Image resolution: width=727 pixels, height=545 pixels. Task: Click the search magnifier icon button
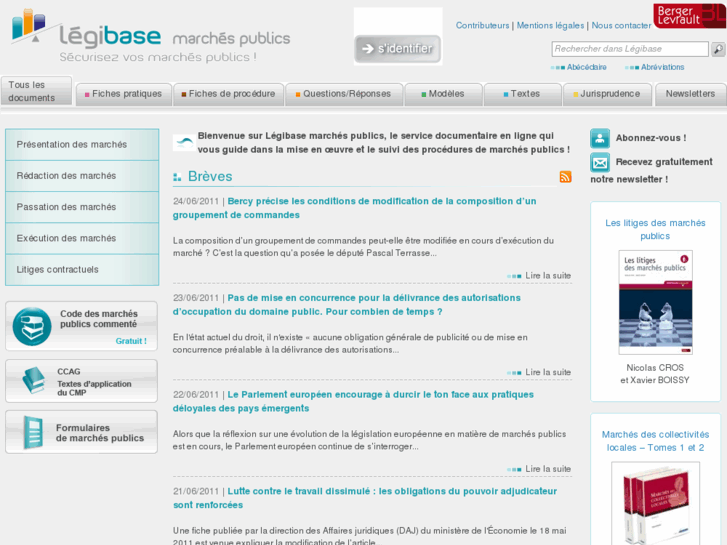pos(718,49)
